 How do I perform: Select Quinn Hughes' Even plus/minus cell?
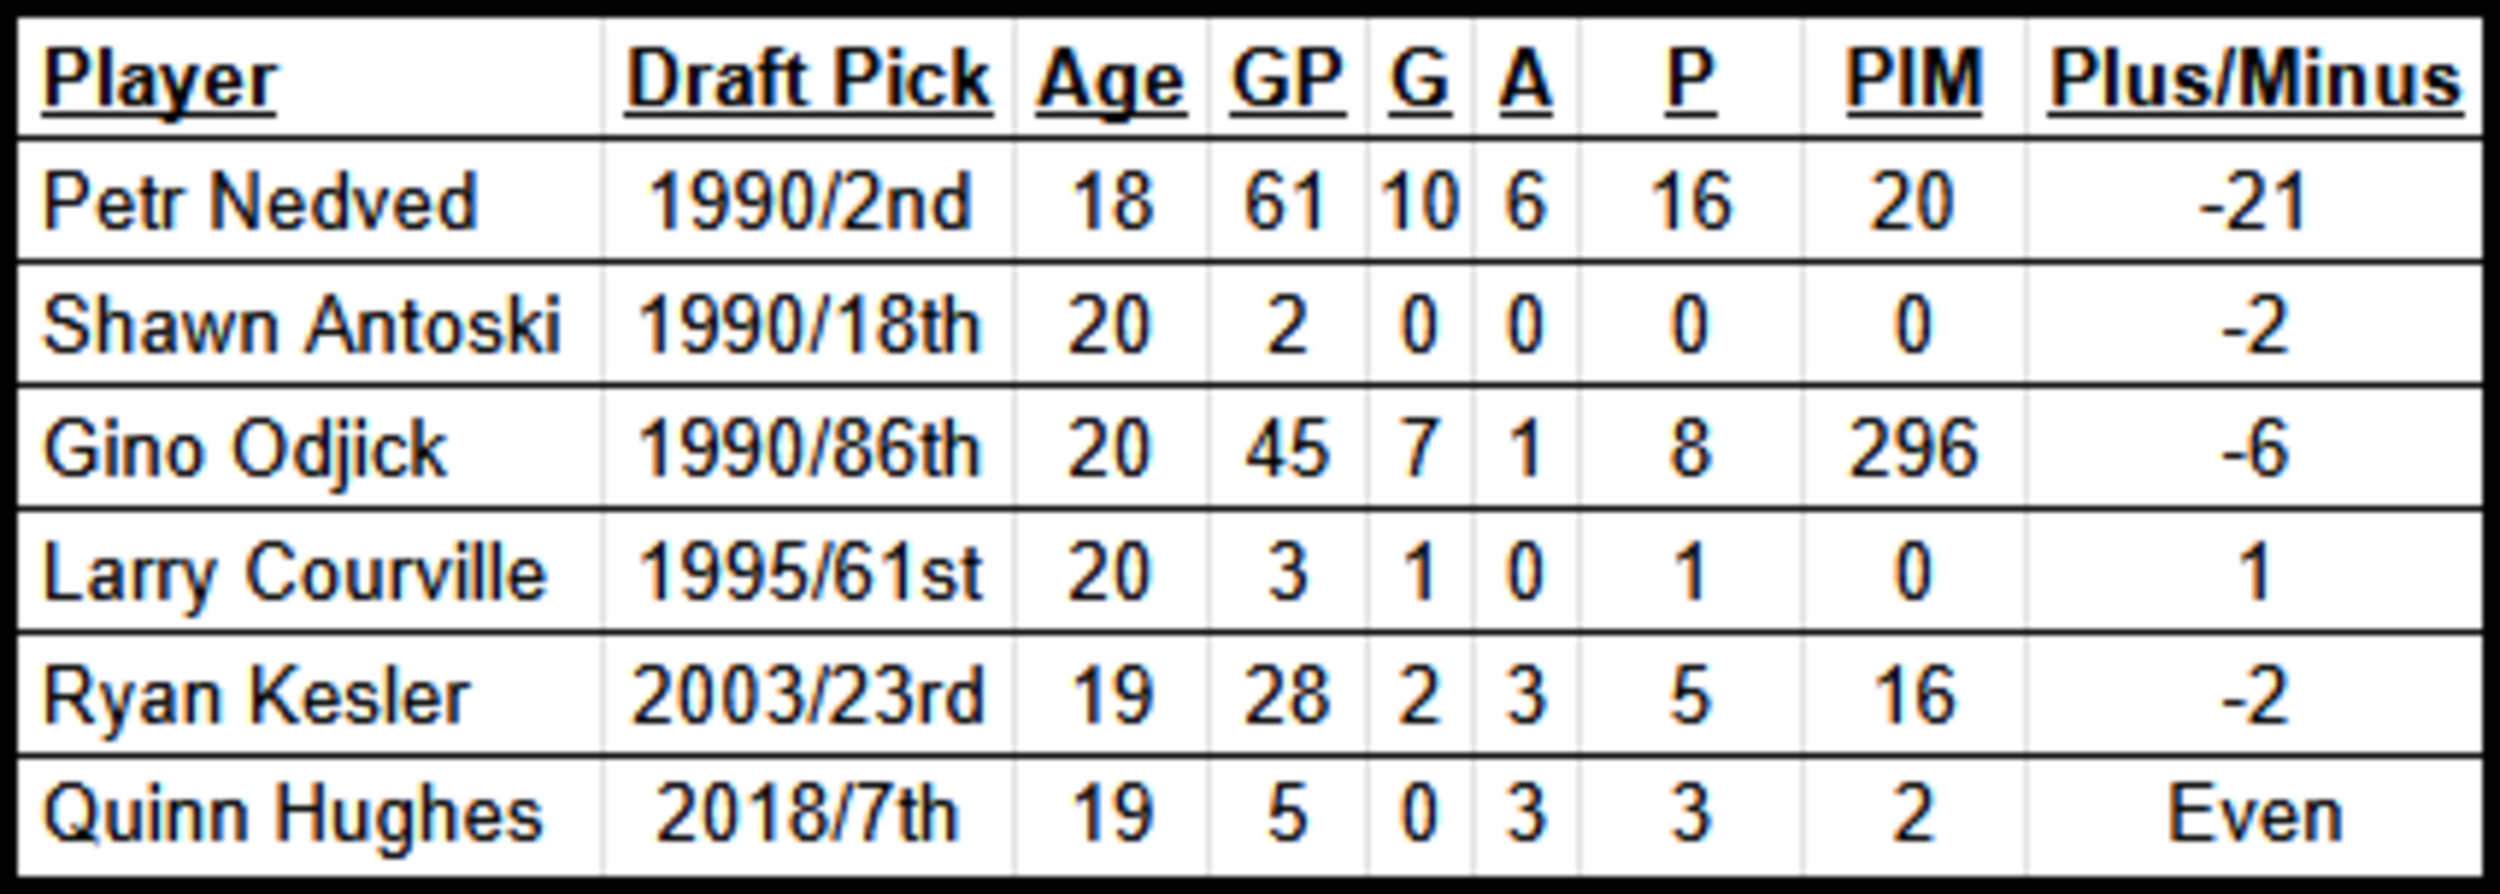coord(2255,816)
